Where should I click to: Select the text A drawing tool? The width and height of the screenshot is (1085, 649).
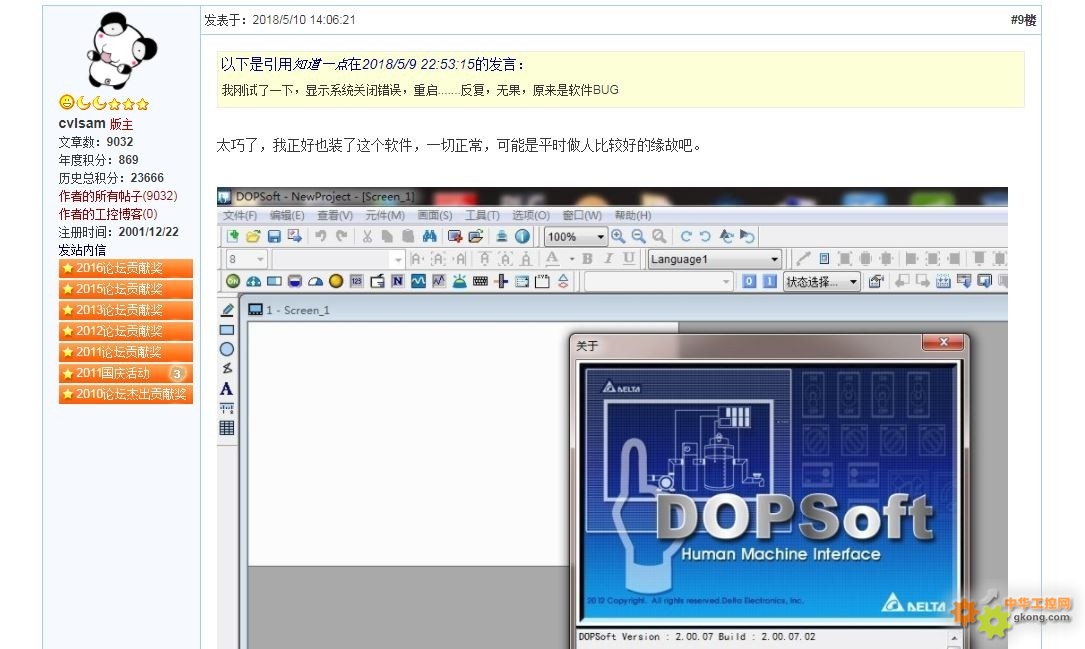tap(226, 389)
